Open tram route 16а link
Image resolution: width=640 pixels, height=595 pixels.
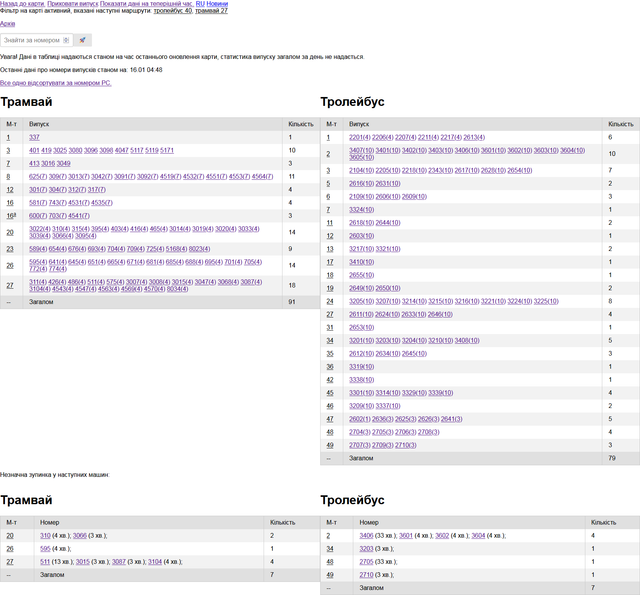click(11, 216)
